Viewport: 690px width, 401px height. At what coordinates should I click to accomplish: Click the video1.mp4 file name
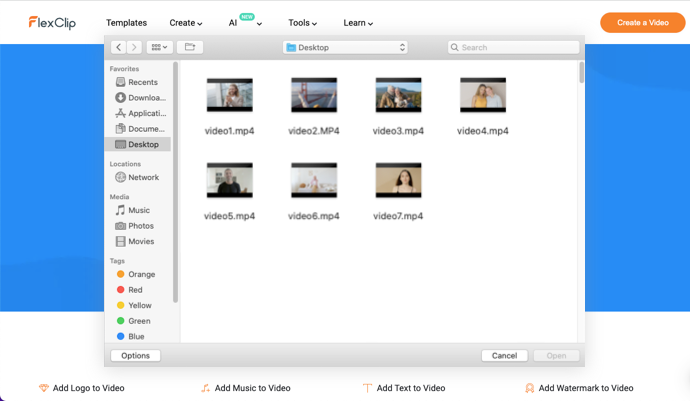[229, 131]
